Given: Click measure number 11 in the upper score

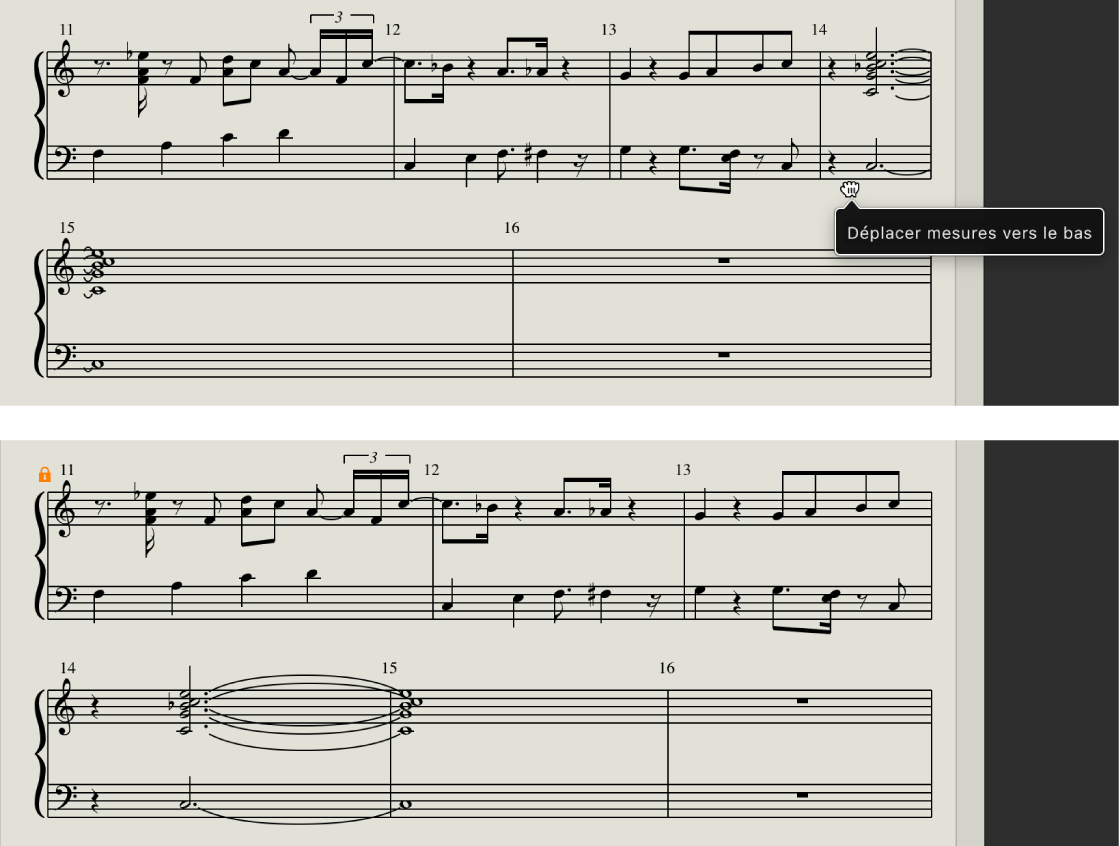Looking at the screenshot, I should 66,30.
